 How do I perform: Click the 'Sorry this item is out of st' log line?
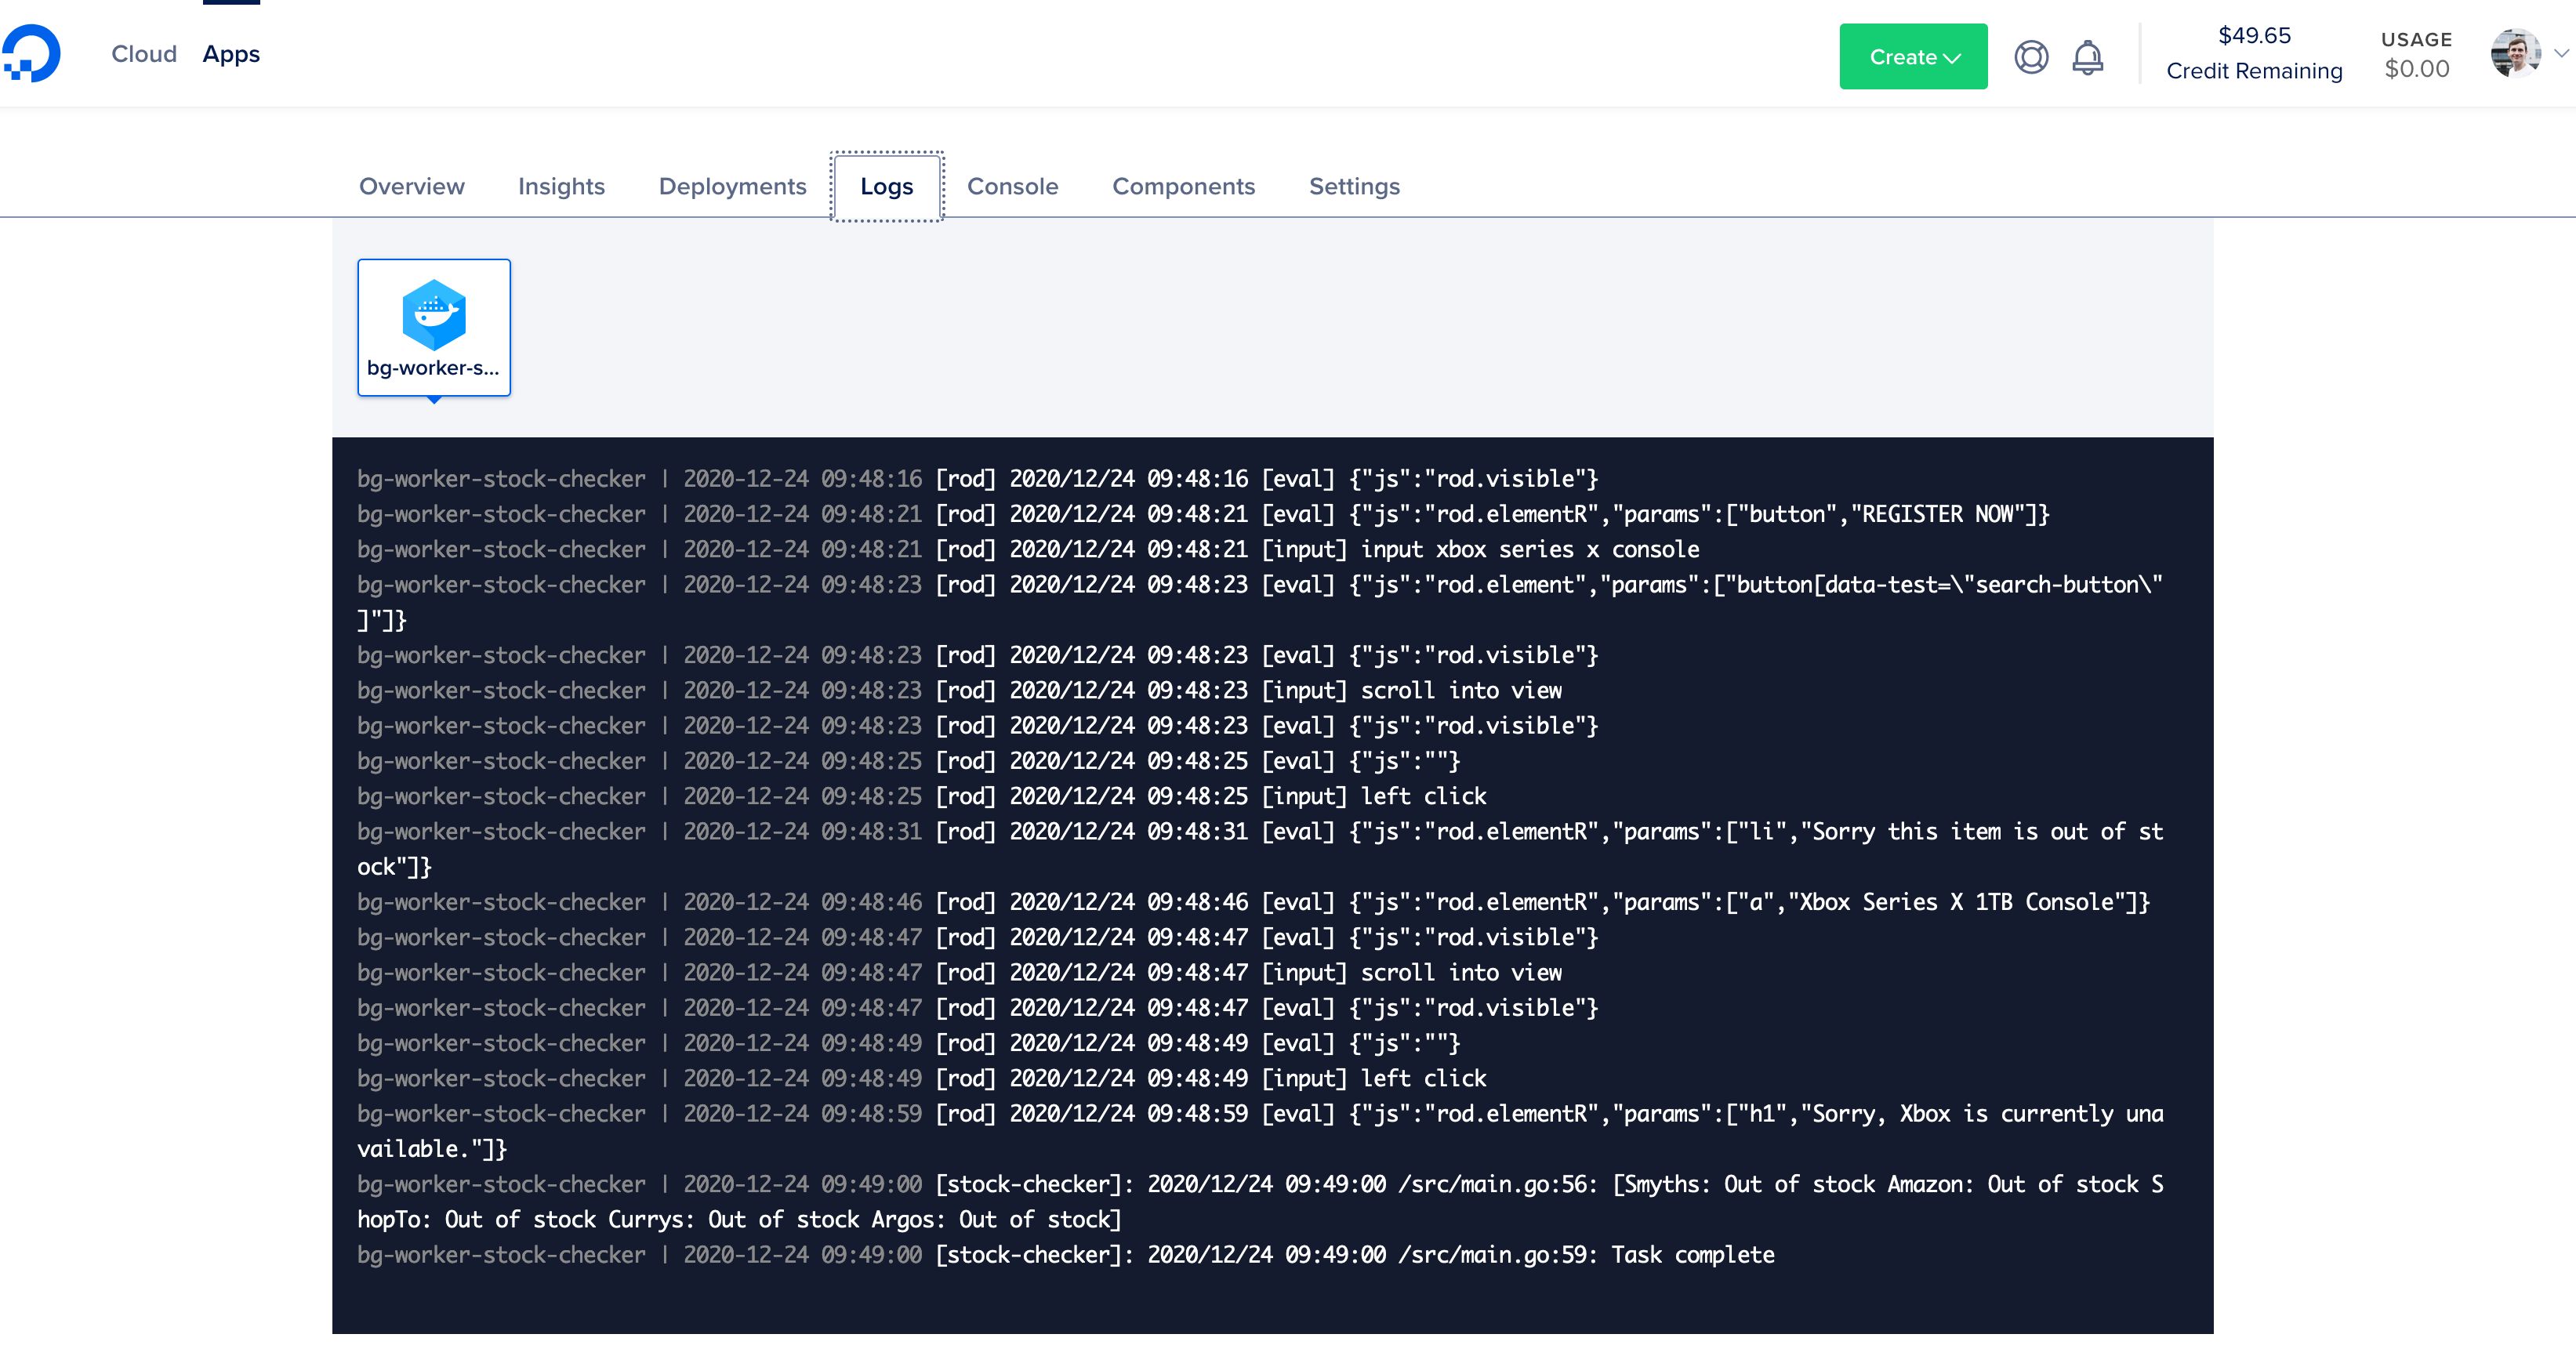(x=1260, y=849)
